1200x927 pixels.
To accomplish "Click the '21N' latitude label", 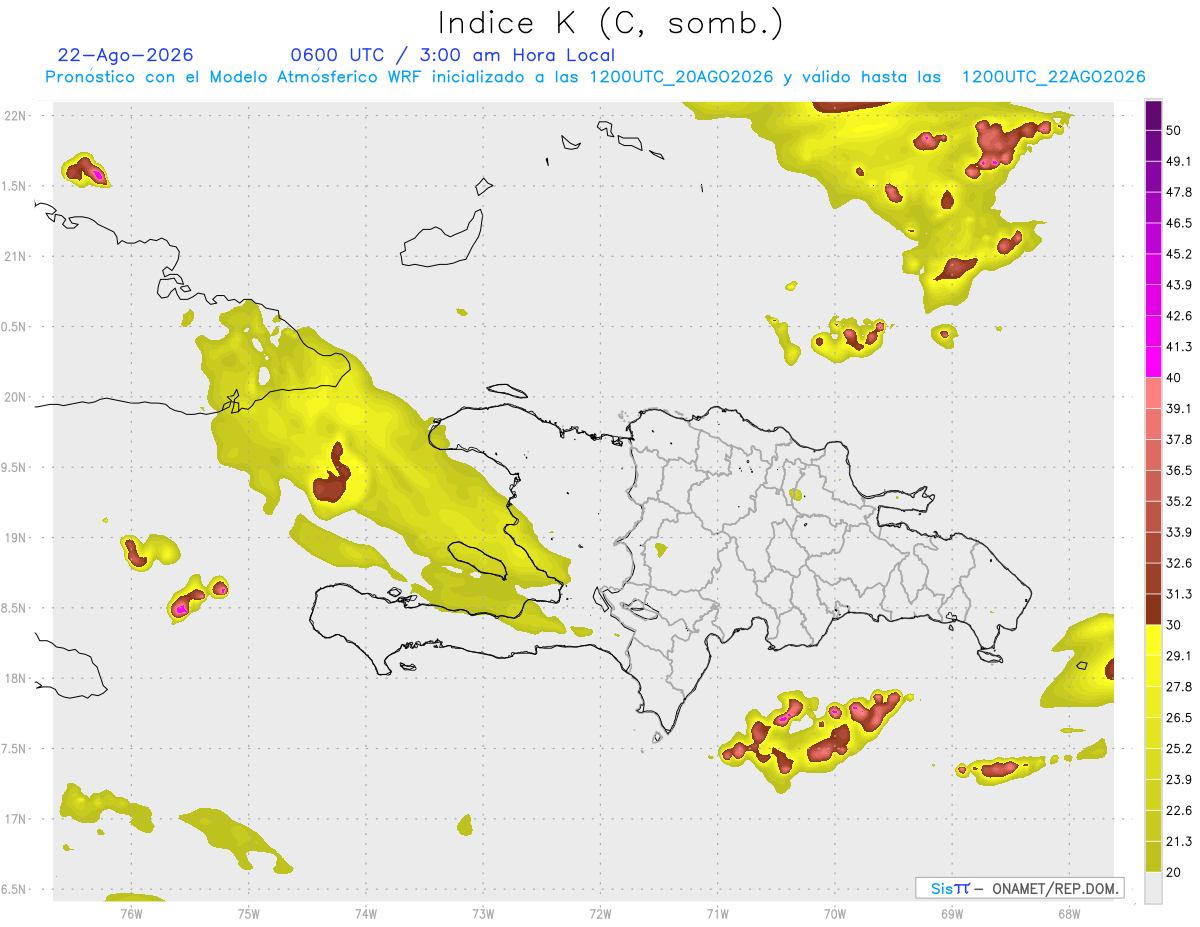I will (x=16, y=256).
